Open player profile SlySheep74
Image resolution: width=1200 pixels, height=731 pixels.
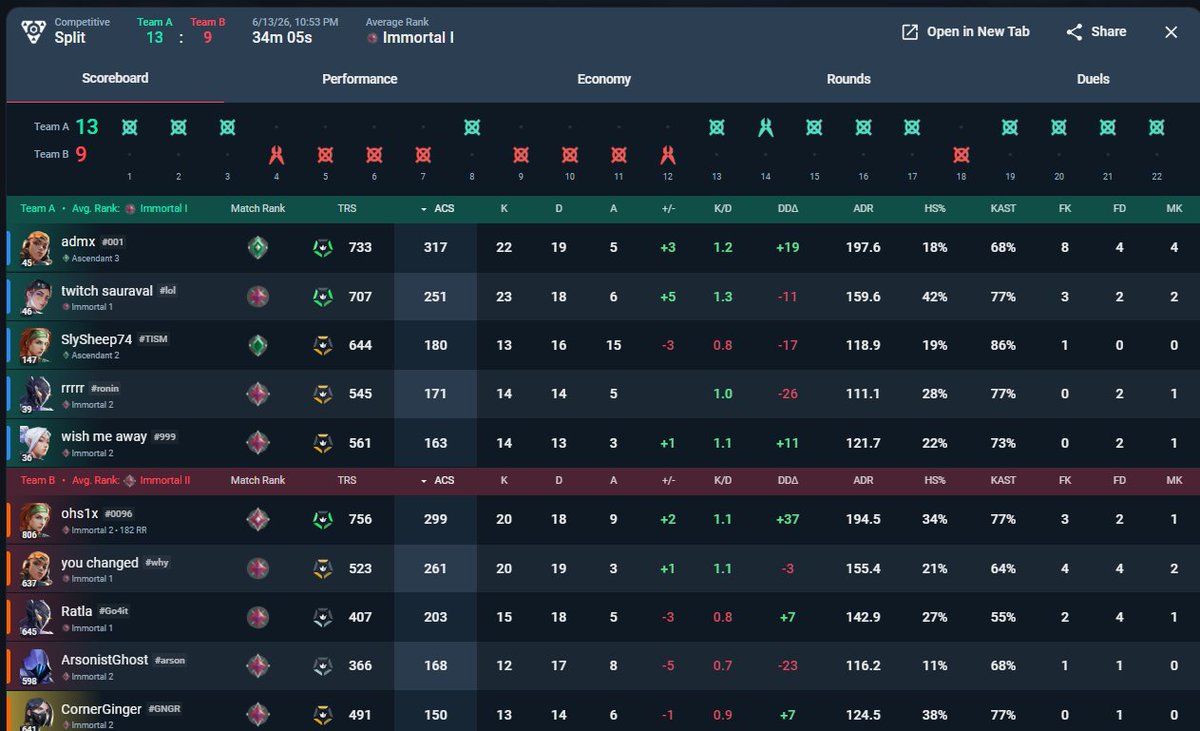(x=97, y=340)
